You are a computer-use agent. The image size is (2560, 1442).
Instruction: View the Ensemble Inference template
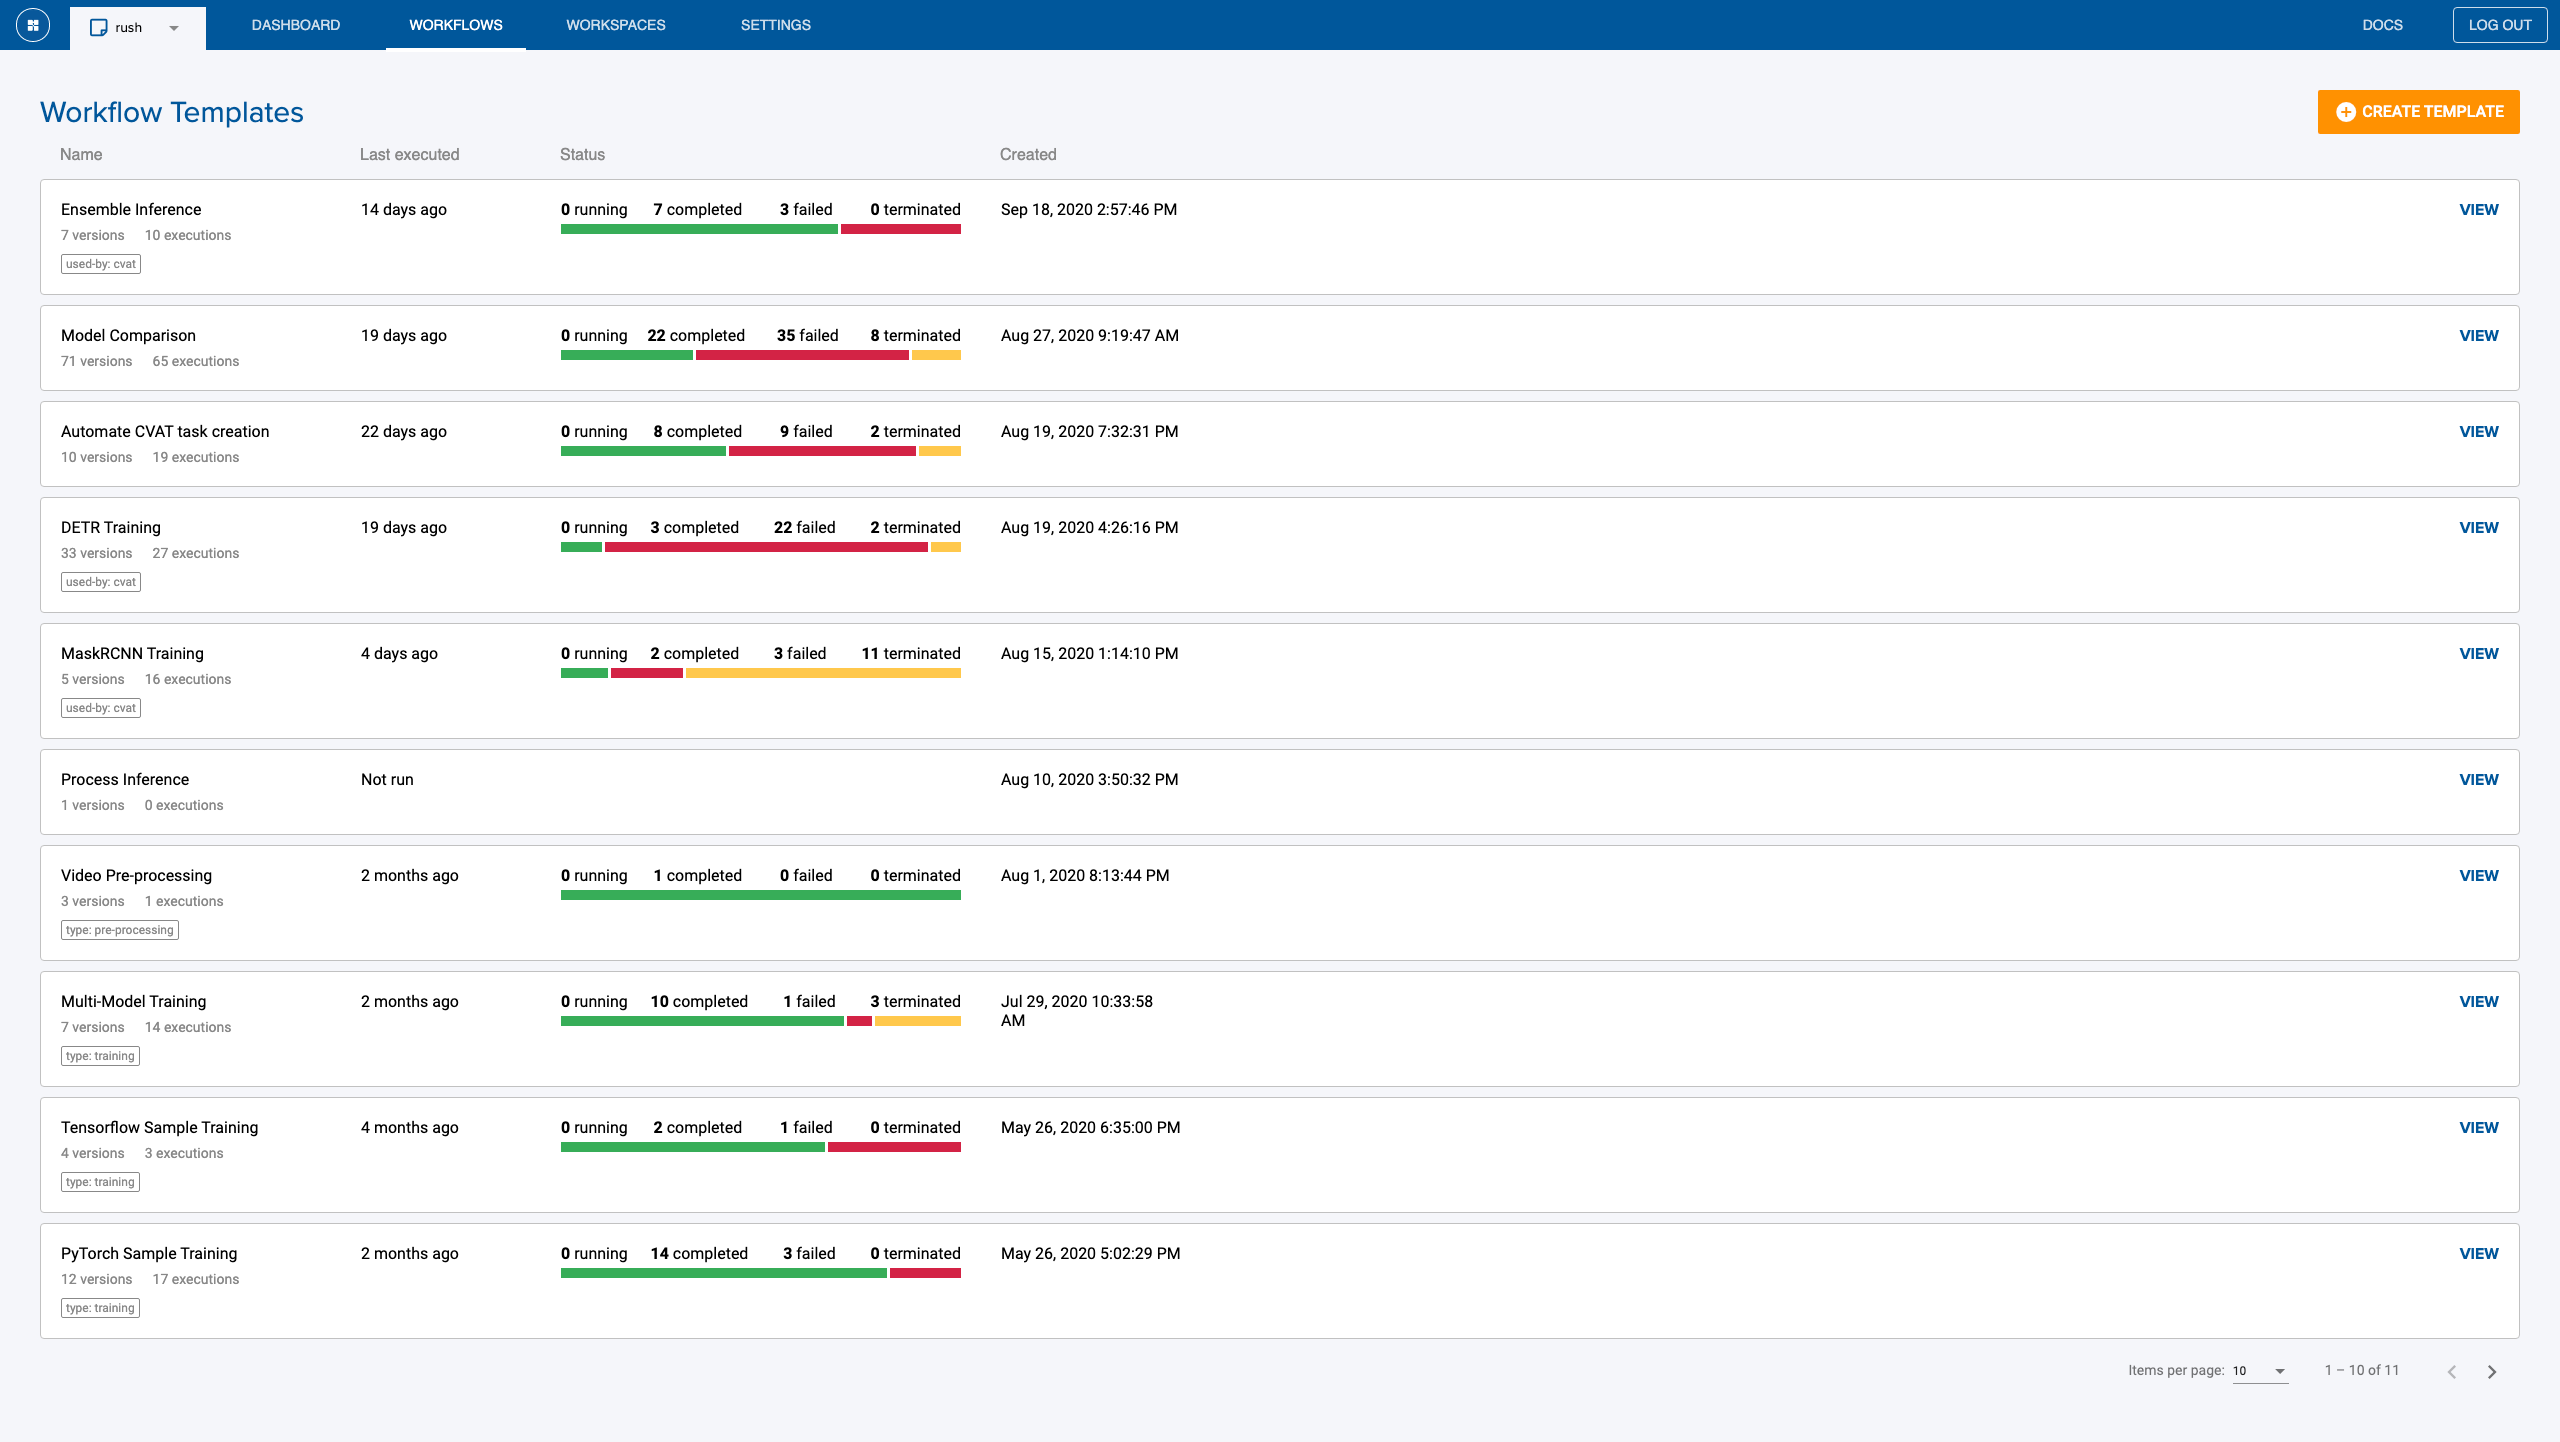(2478, 210)
